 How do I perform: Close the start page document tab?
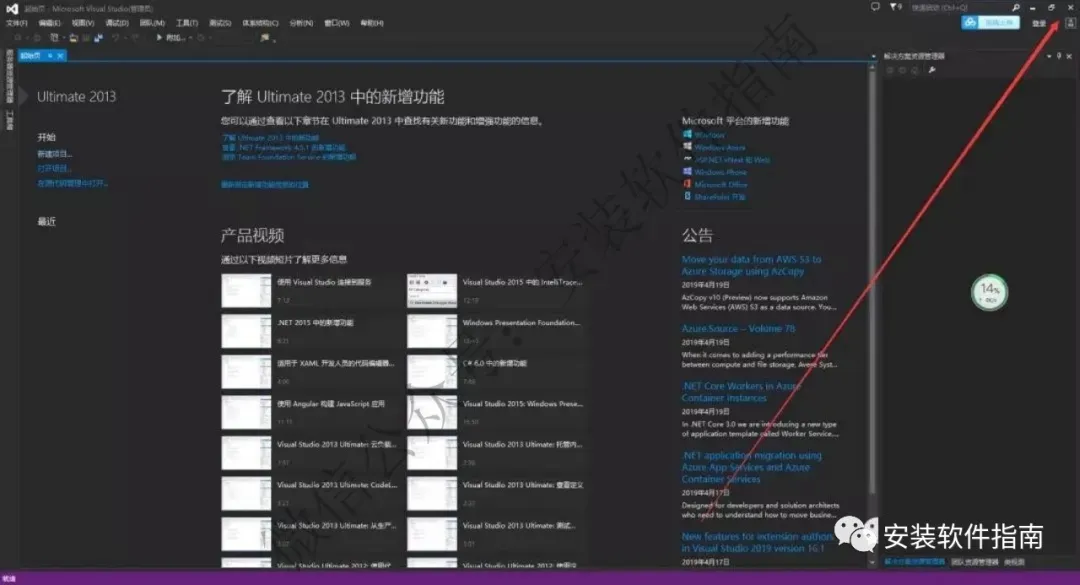coord(61,55)
